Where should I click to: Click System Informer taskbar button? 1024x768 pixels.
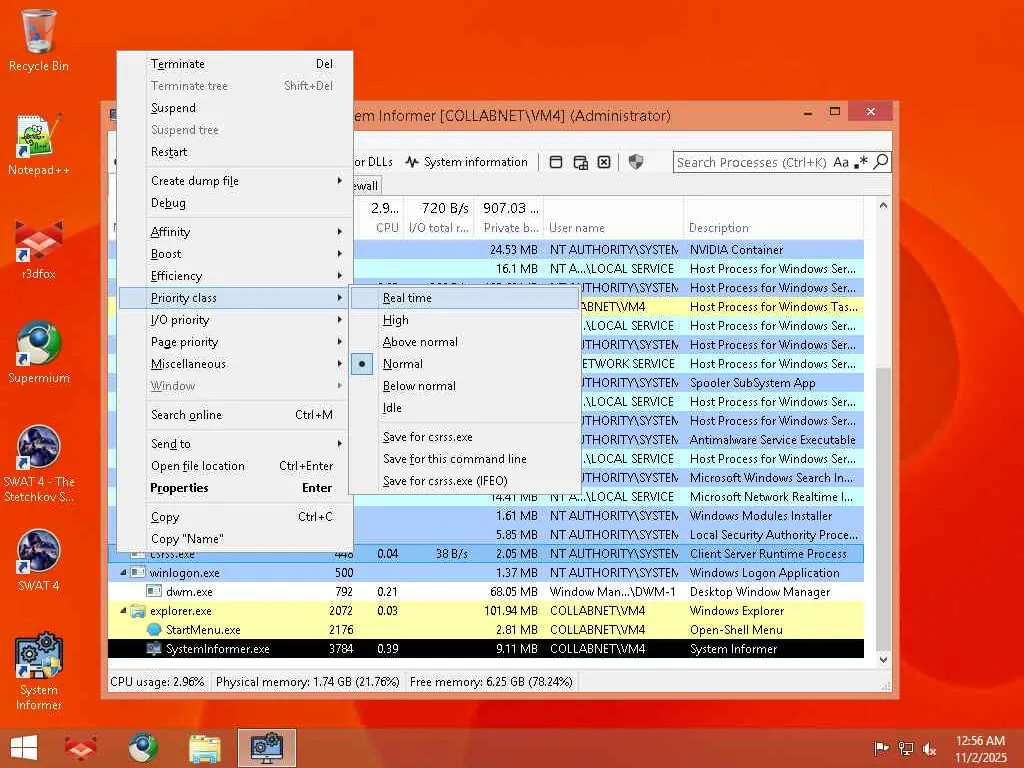(266, 748)
